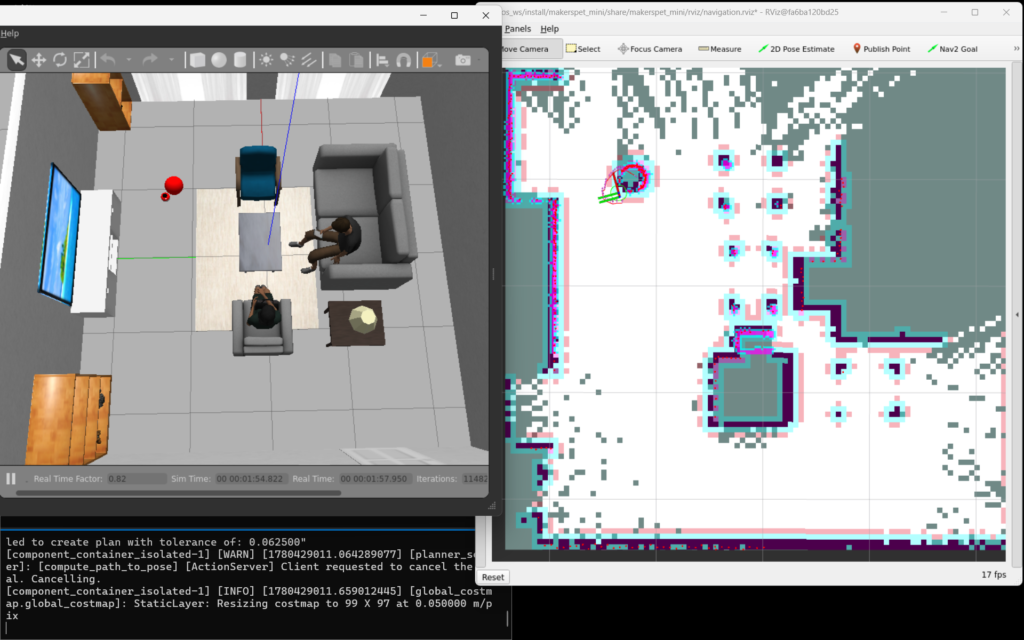Open the undo history dropdown arrow

129,60
